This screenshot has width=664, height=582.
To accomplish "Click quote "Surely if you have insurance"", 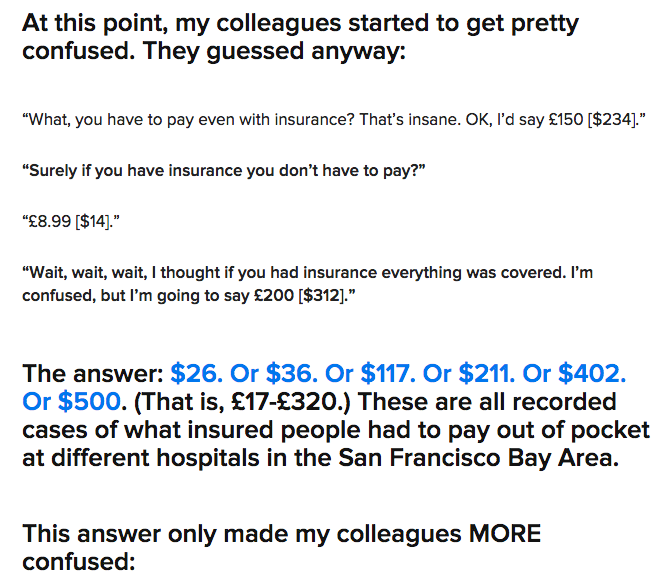I will pos(224,171).
